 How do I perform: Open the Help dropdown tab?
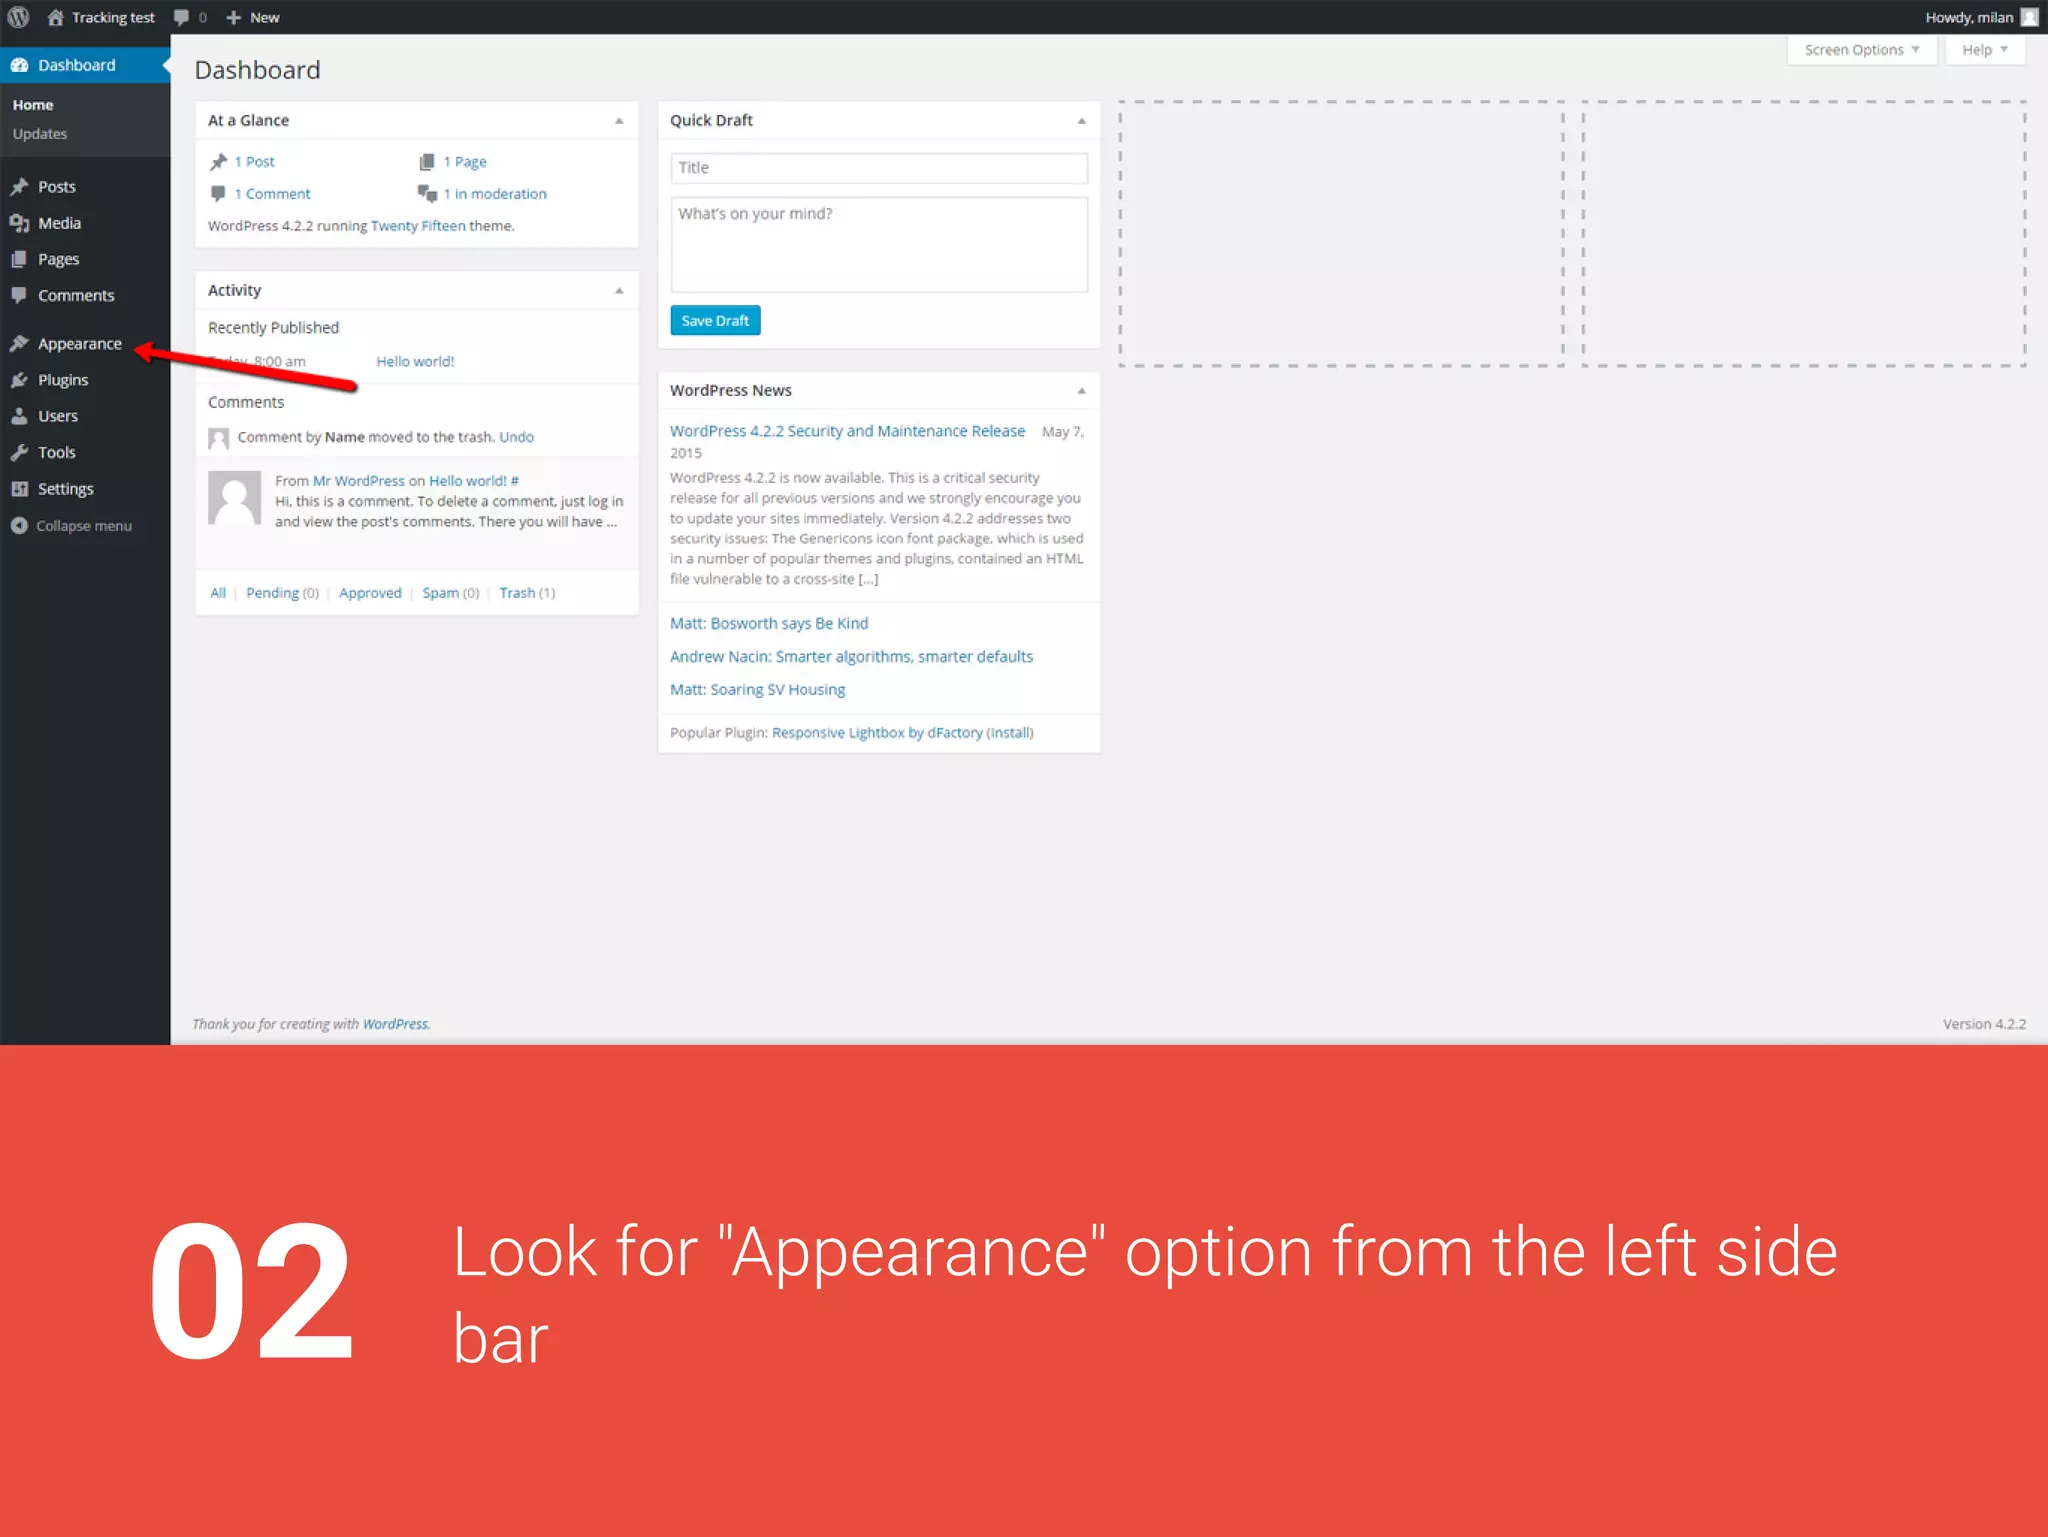[1985, 50]
